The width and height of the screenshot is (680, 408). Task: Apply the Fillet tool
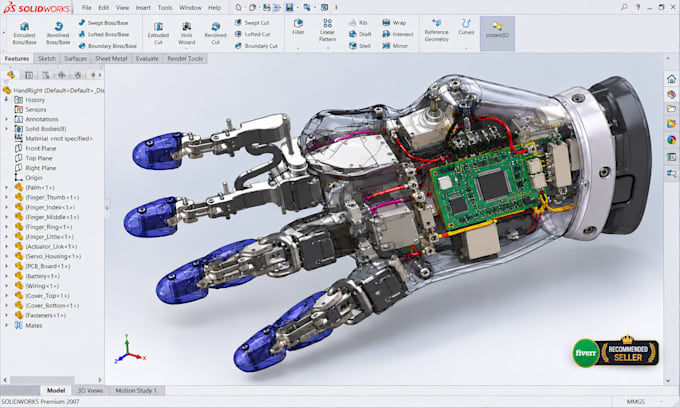pyautogui.click(x=298, y=27)
